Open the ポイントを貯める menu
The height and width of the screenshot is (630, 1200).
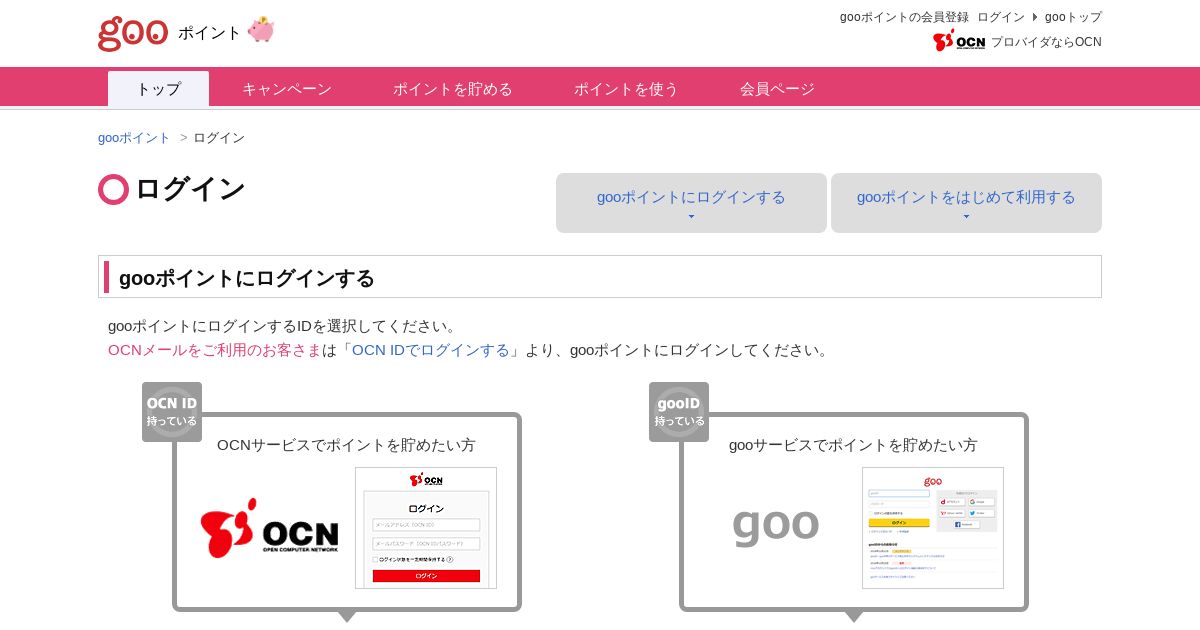click(x=452, y=89)
